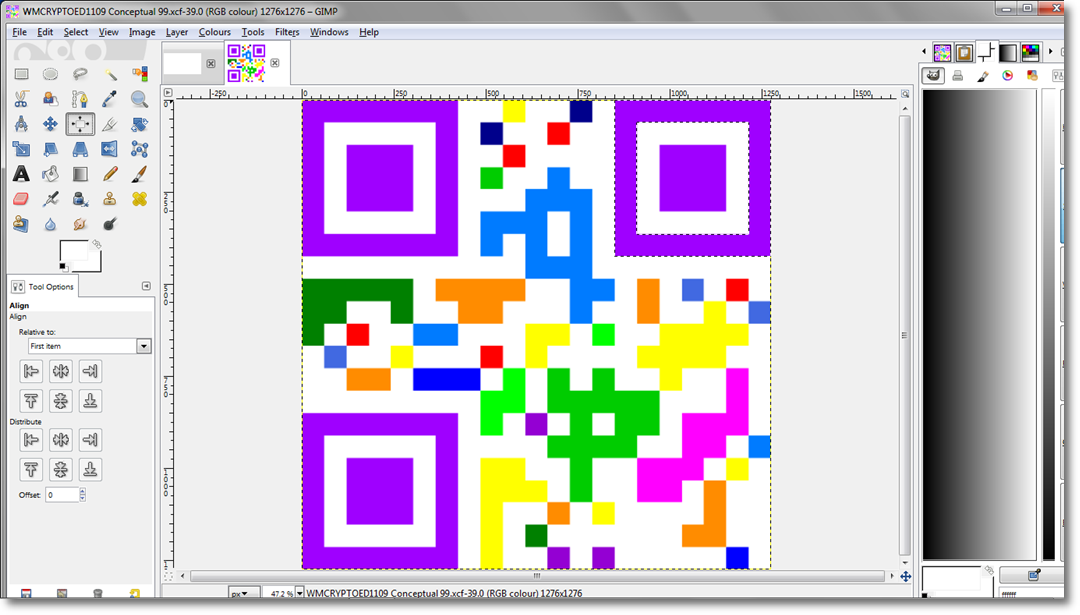Select the Cage Transform tool
The image size is (1080, 615).
click(x=139, y=149)
